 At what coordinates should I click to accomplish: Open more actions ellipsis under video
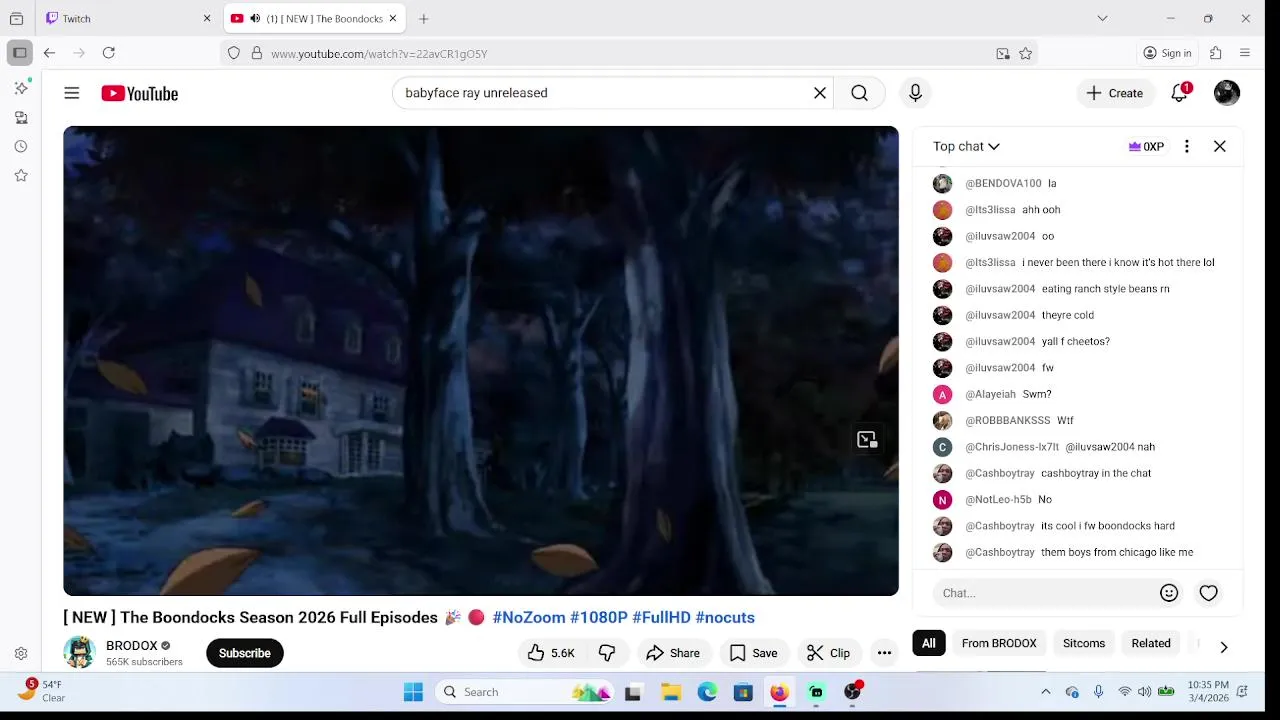[x=884, y=653]
